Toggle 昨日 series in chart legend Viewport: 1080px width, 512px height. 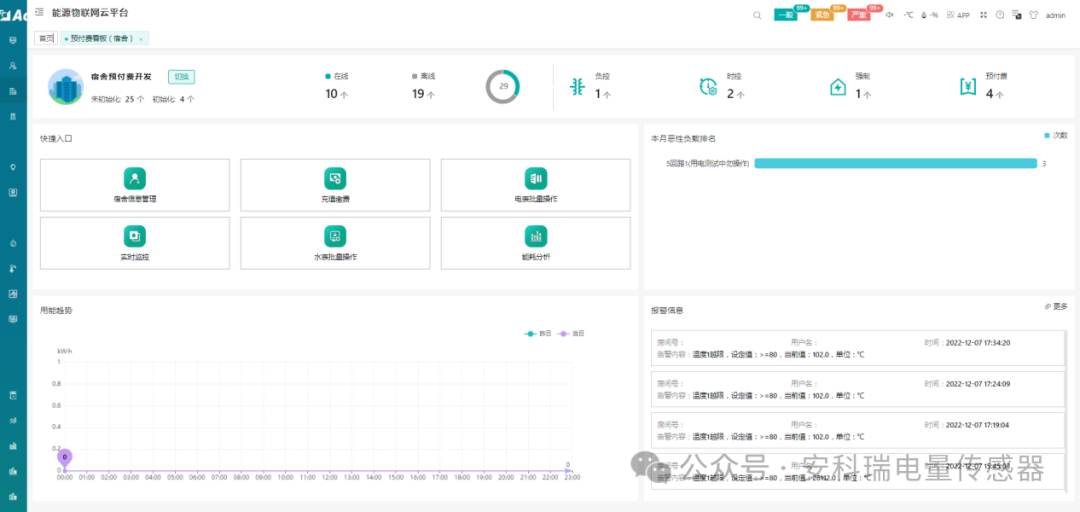(538, 333)
